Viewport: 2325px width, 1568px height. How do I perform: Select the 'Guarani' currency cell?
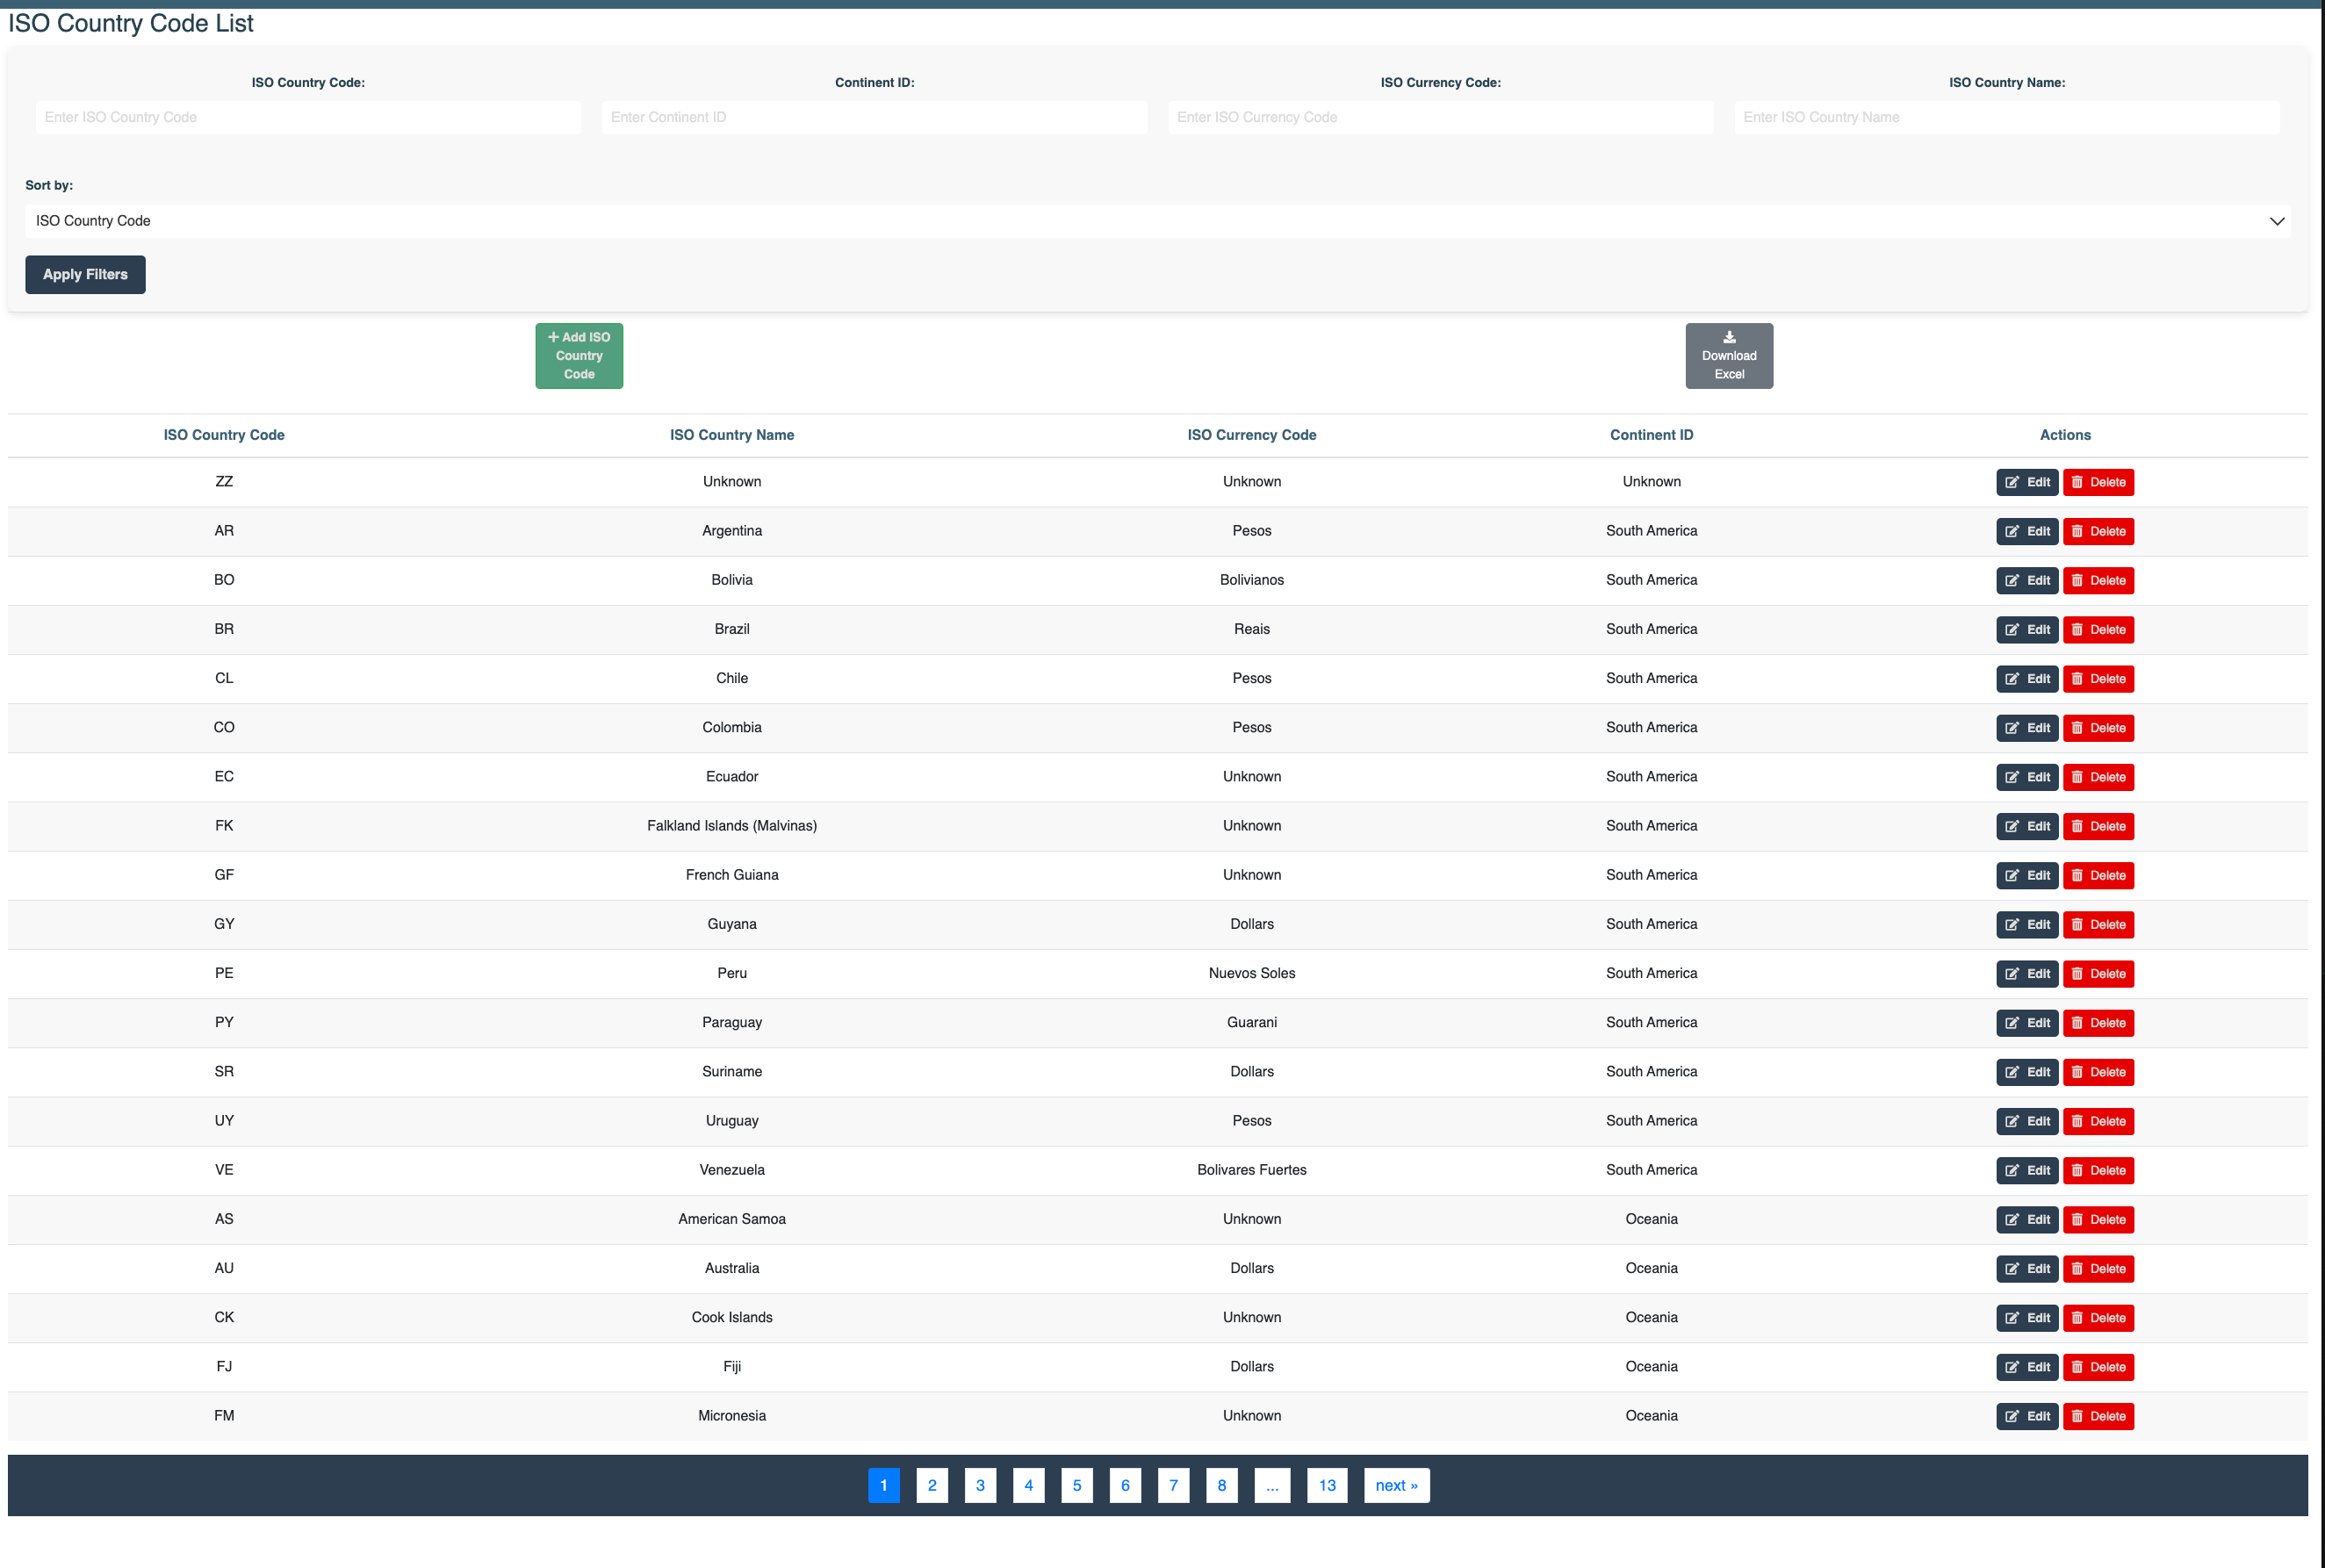[x=1252, y=1022]
